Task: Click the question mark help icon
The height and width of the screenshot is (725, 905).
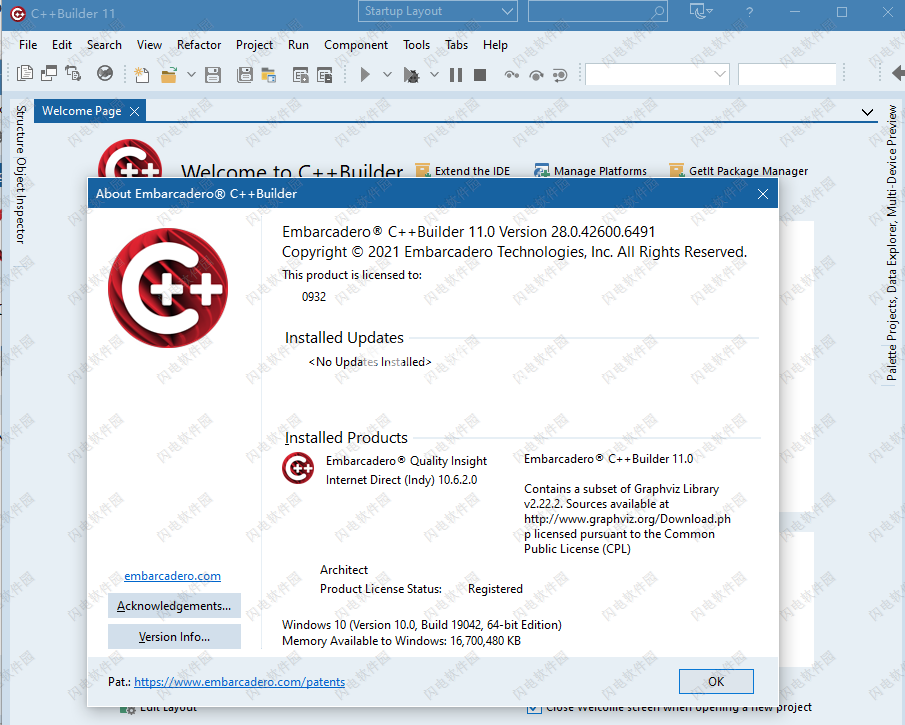Action: point(749,12)
